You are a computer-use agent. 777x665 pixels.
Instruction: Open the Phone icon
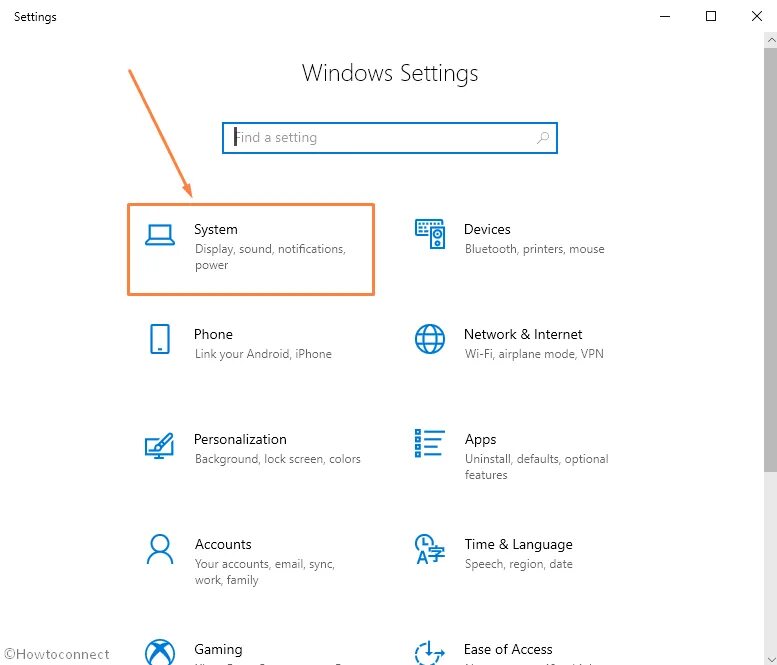[x=160, y=339]
